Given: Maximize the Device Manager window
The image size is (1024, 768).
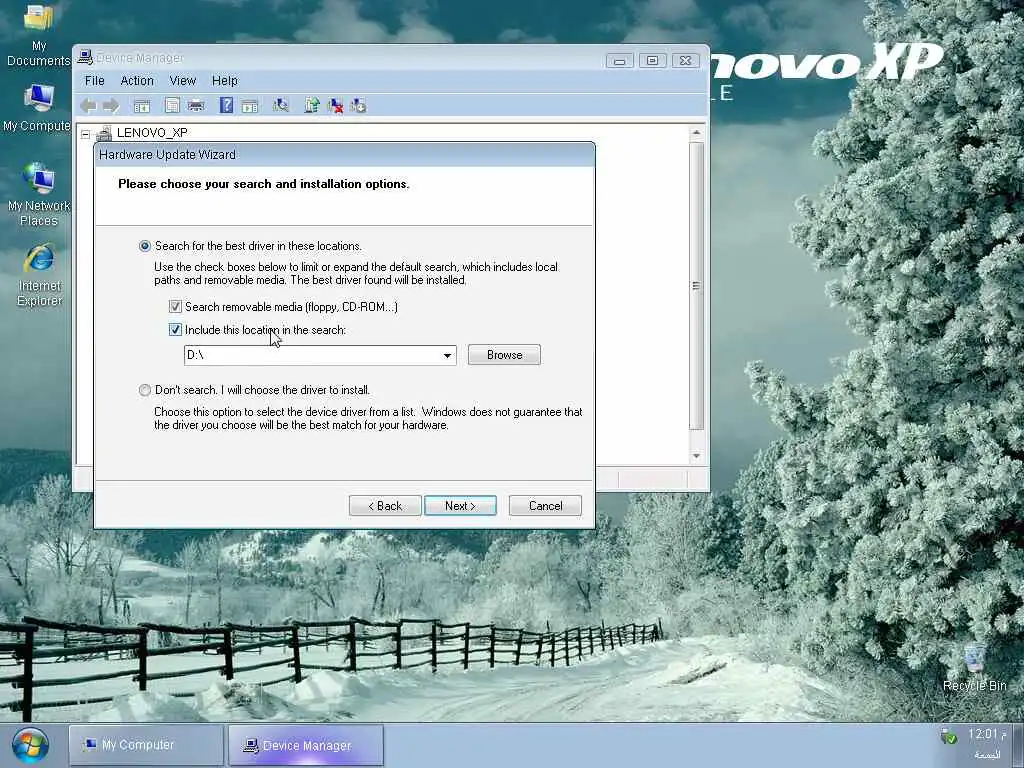Looking at the screenshot, I should 652,61.
